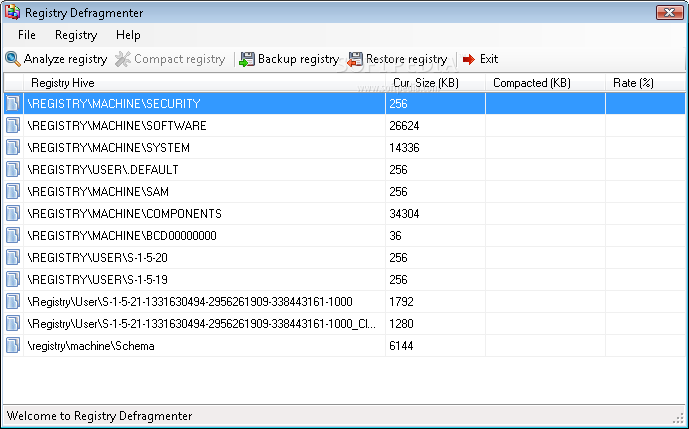
Task: Click the Analyze registry magnifier icon
Action: [12, 59]
